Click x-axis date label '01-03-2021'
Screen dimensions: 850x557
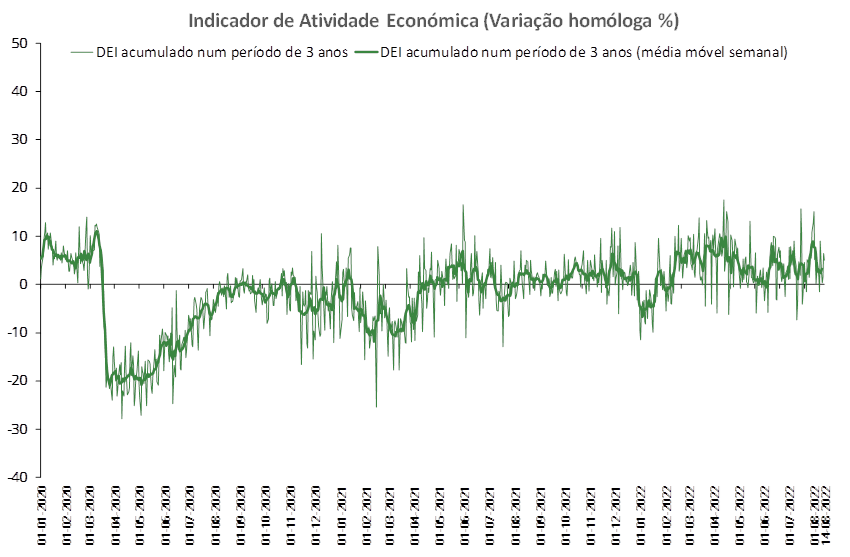[389, 515]
